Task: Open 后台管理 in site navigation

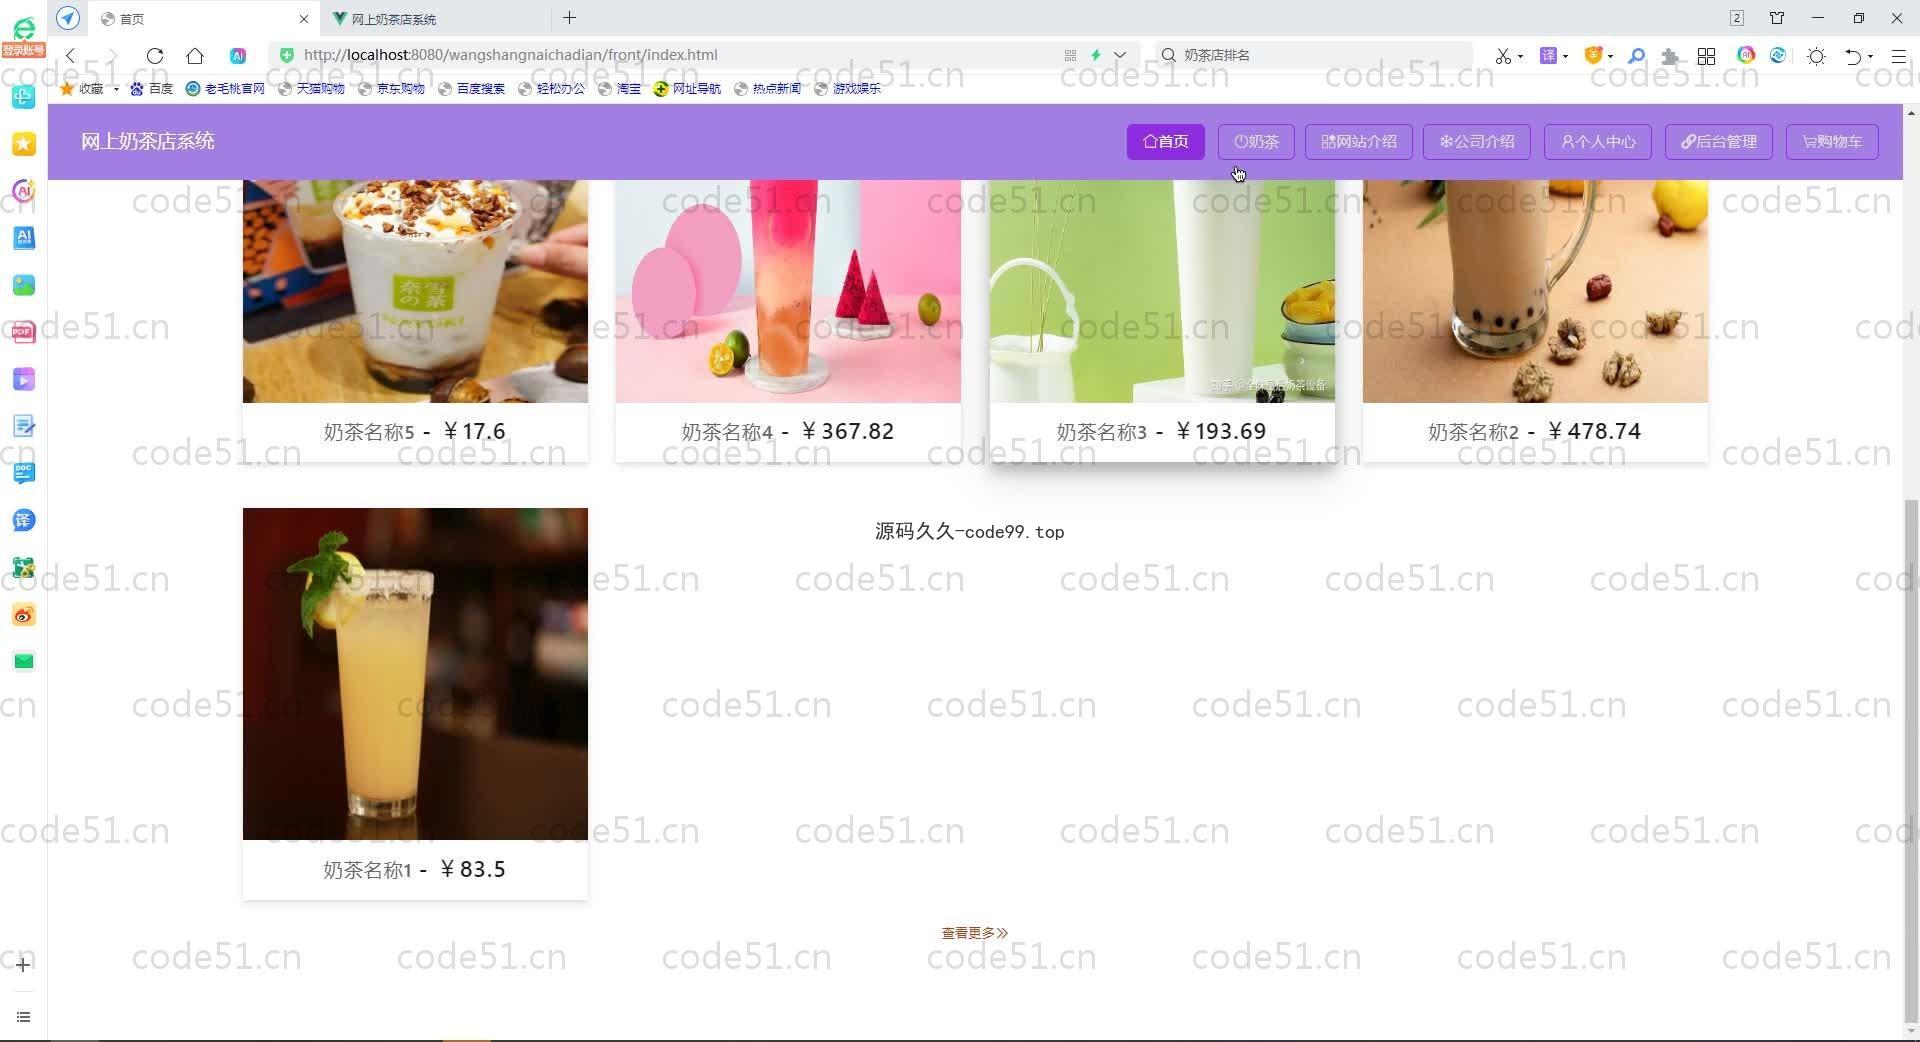Action: 1719,142
